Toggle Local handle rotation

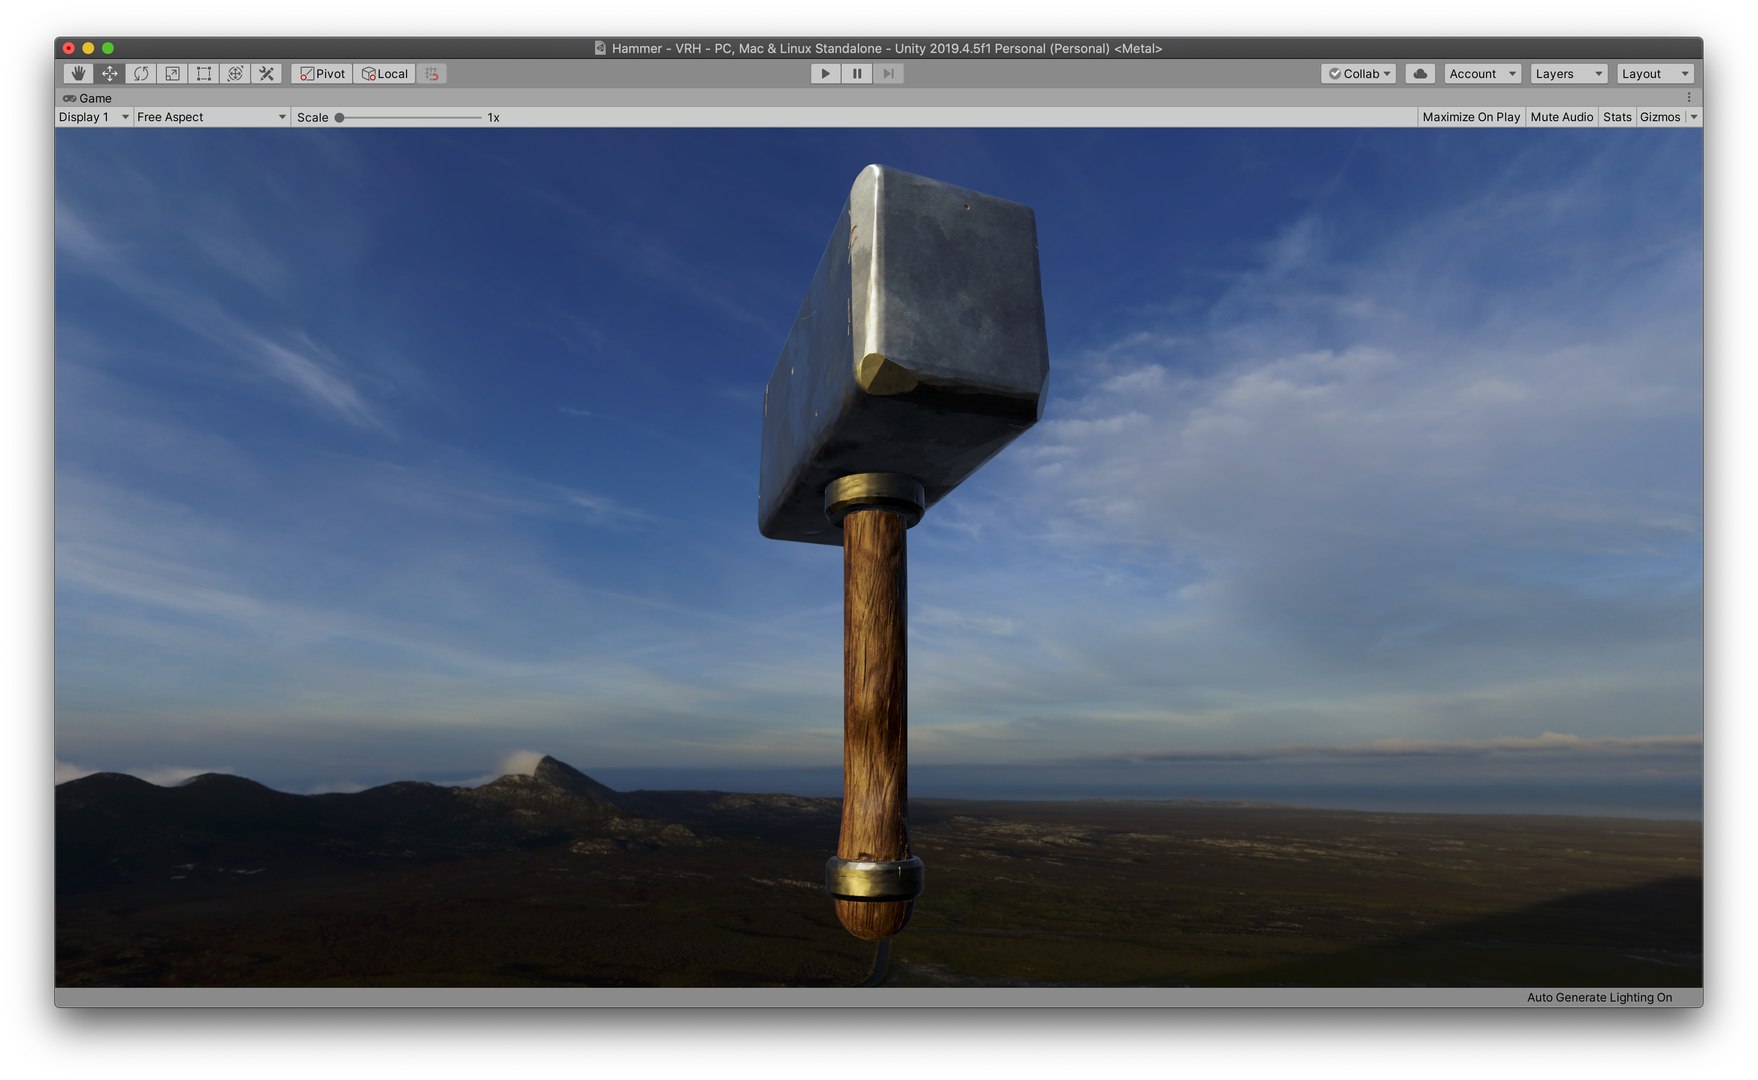tap(385, 74)
